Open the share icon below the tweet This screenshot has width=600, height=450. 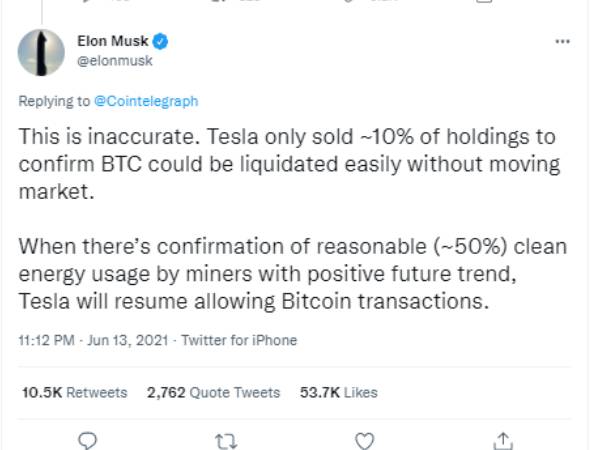(x=505, y=440)
